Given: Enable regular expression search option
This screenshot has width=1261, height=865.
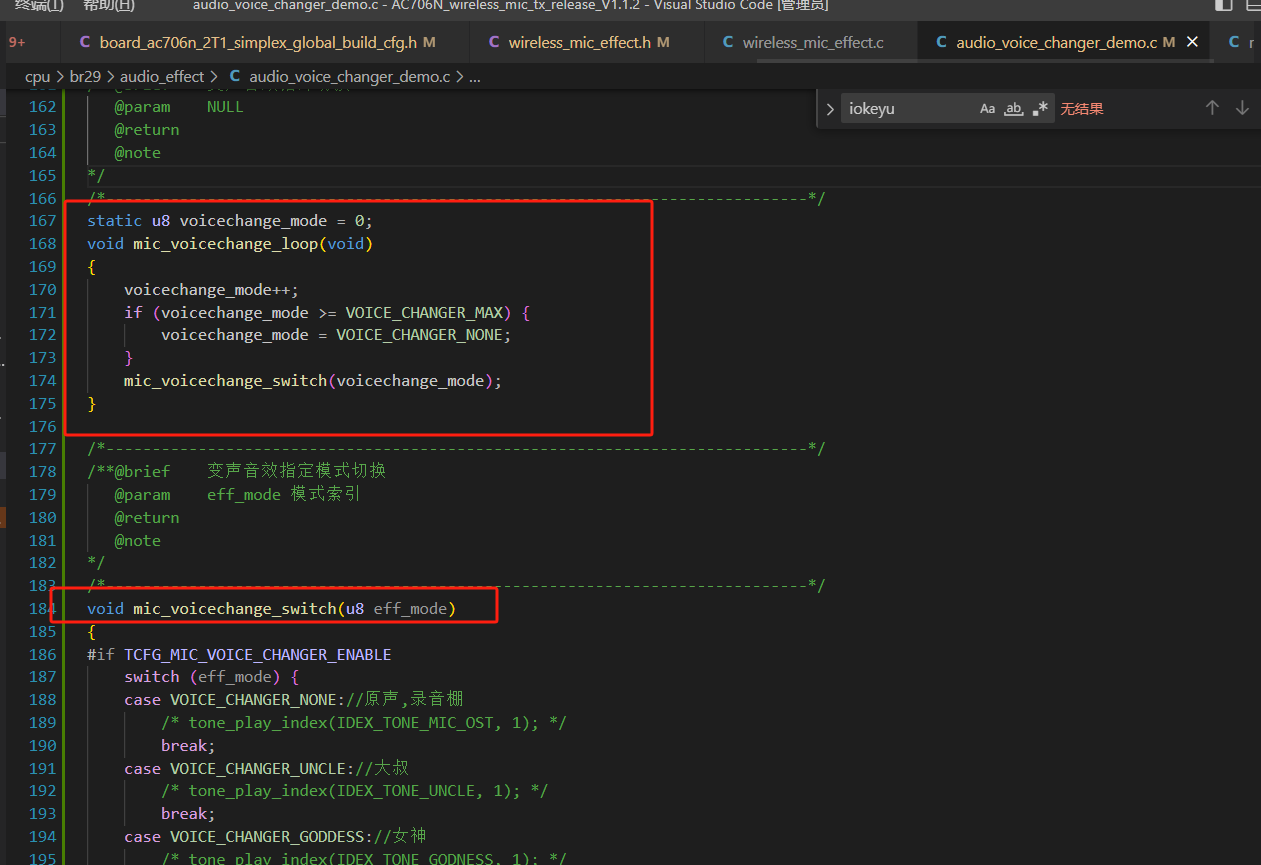Looking at the screenshot, I should 1040,108.
